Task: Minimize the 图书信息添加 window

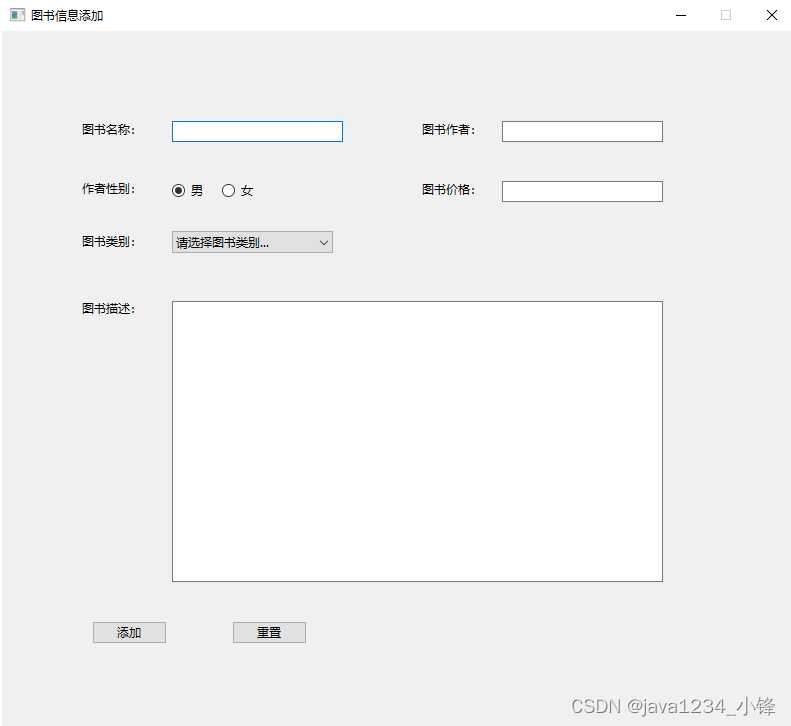Action: coord(681,15)
